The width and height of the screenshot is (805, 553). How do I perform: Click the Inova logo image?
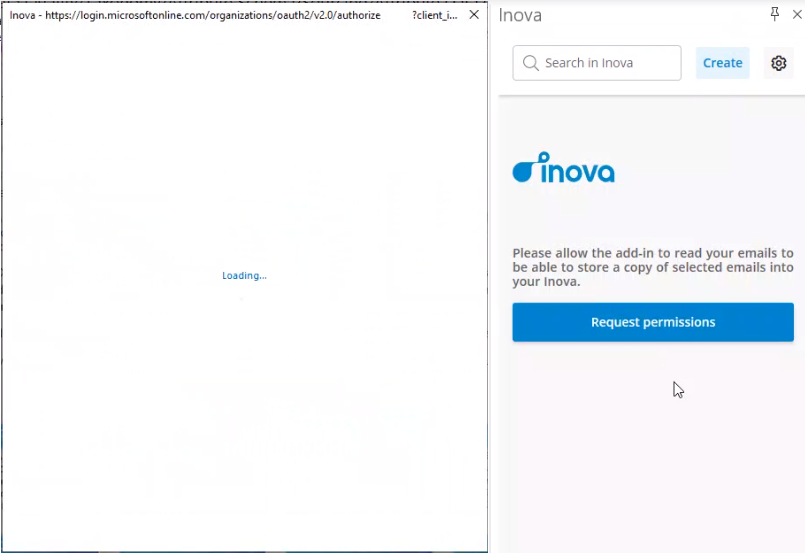click(x=563, y=167)
